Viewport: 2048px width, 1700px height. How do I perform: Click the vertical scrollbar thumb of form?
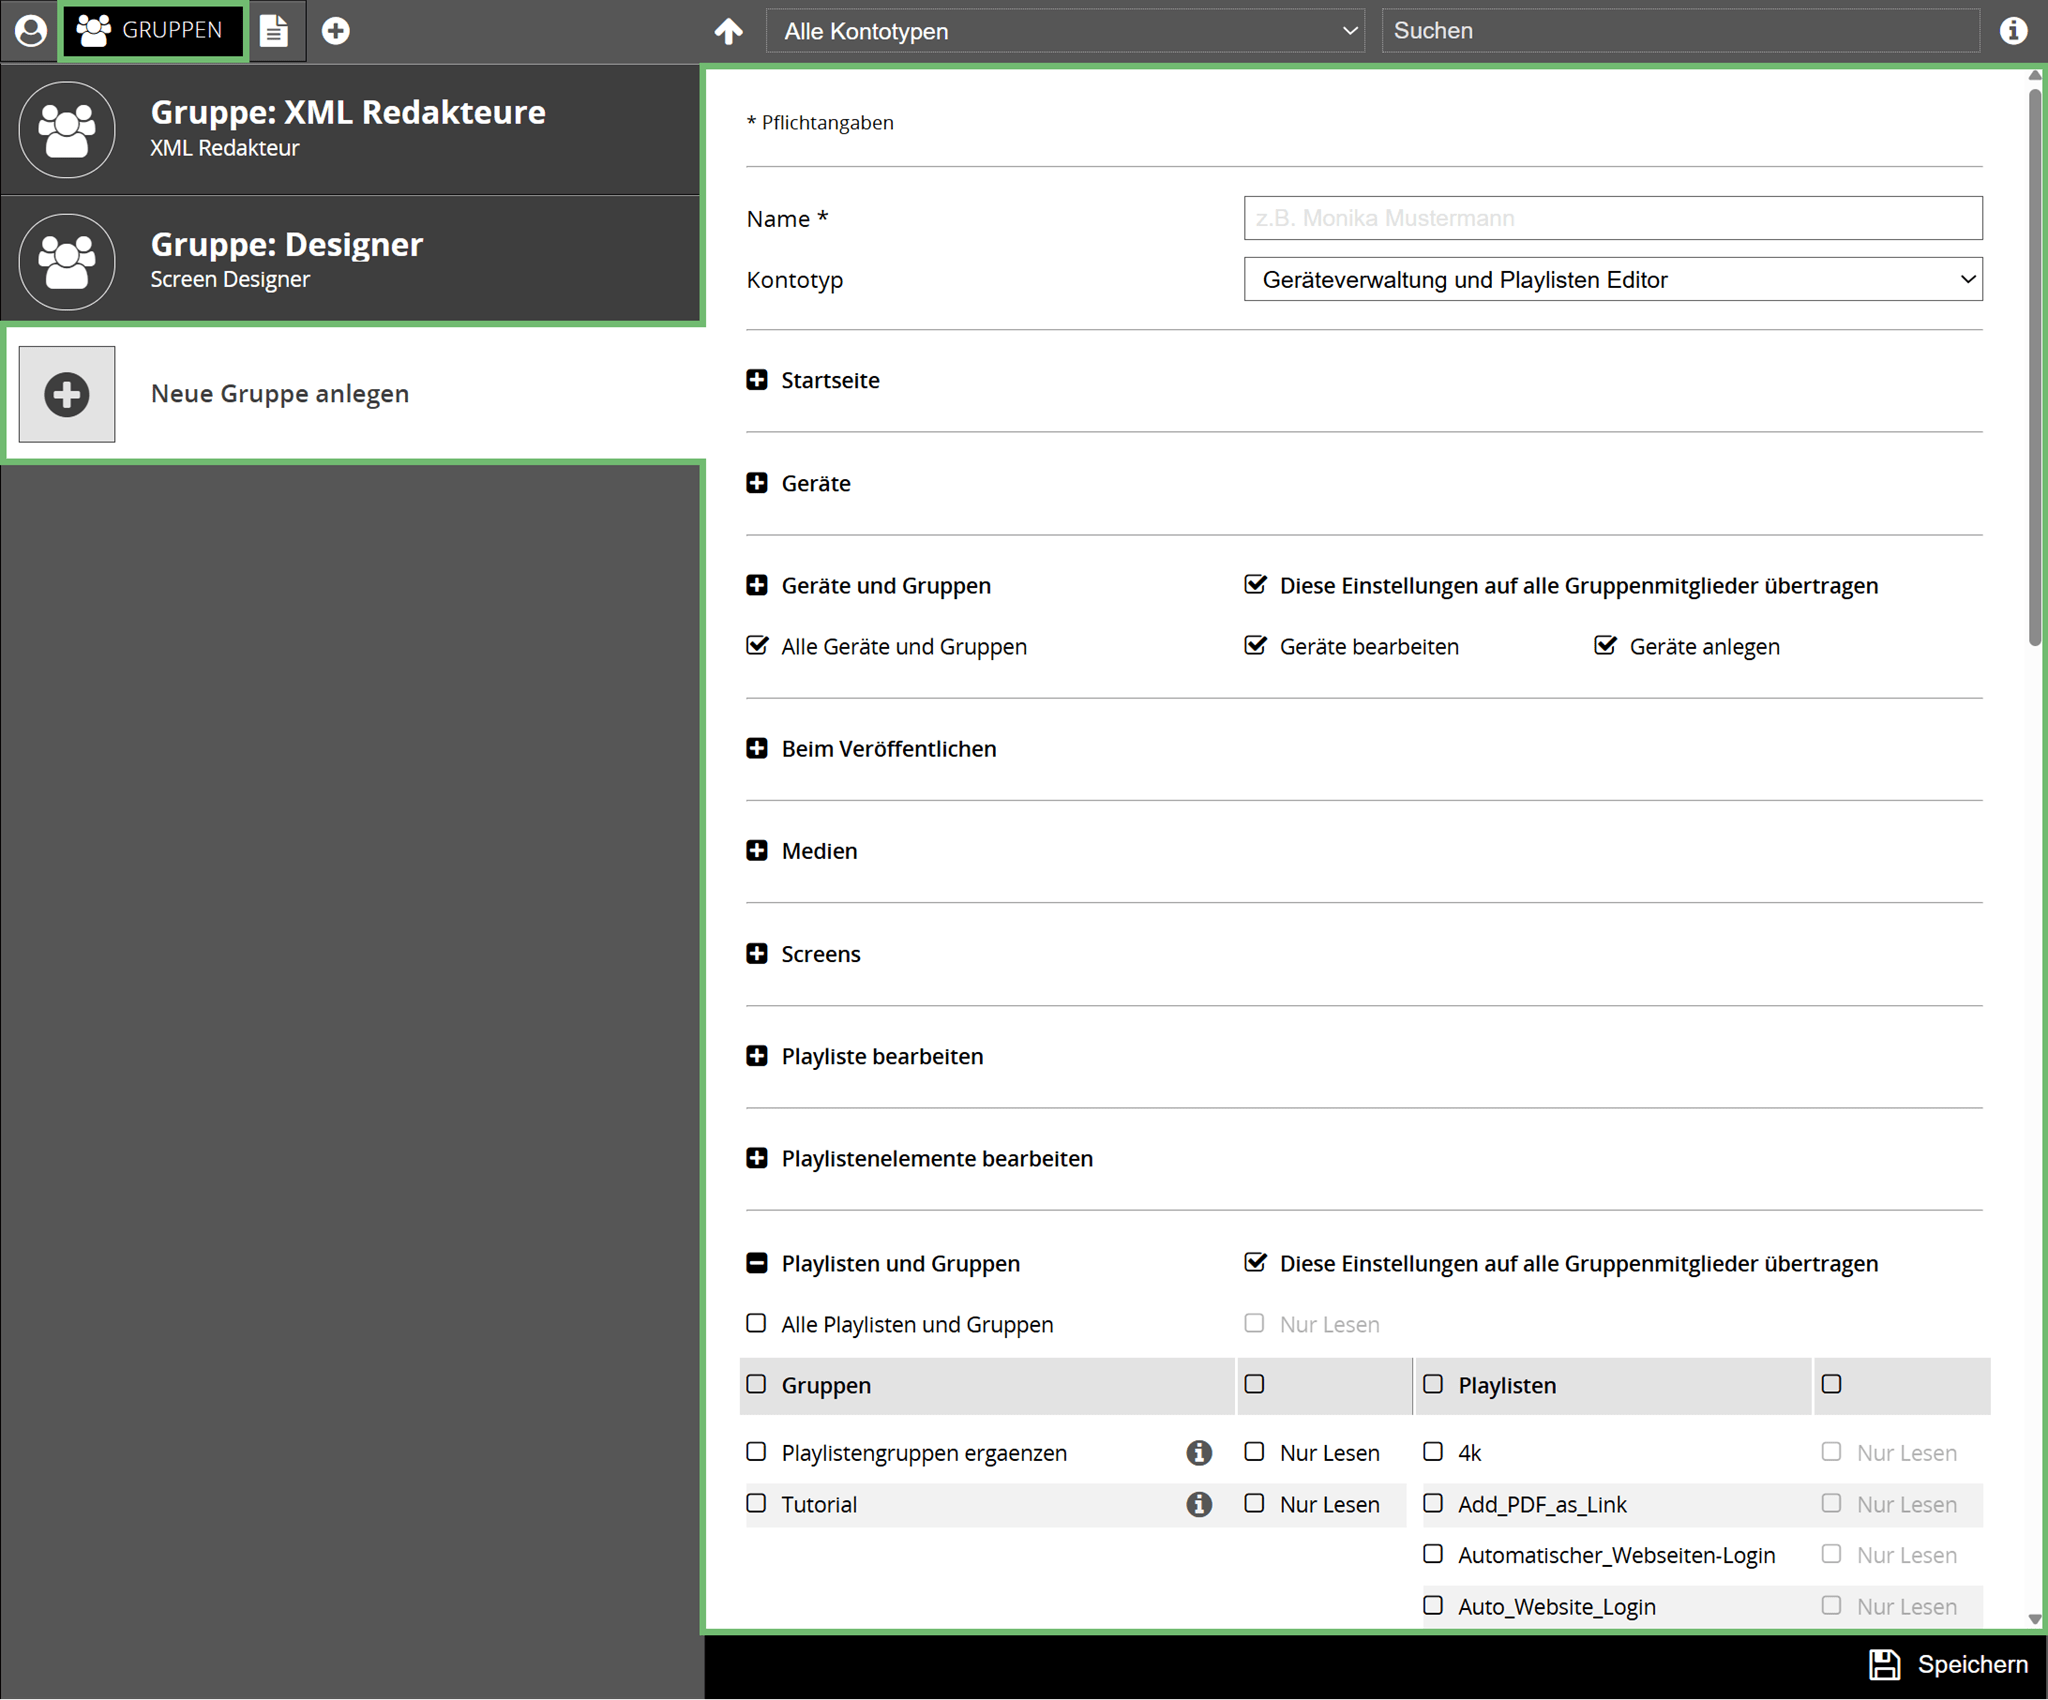[2035, 367]
